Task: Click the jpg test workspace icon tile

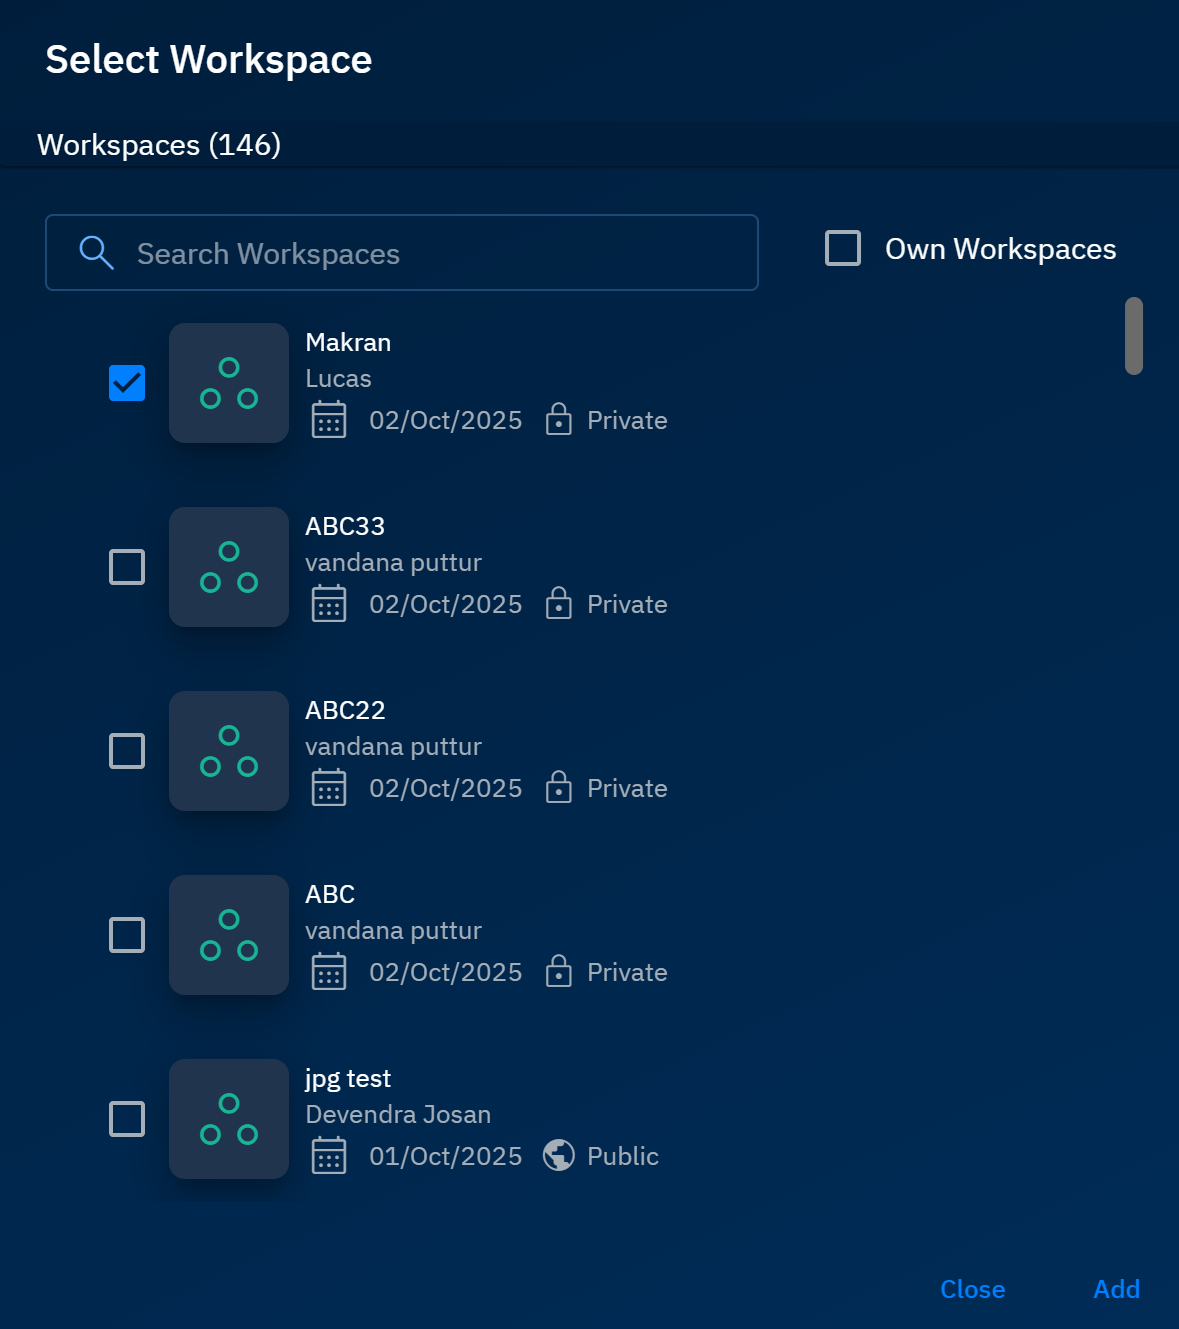Action: pyautogui.click(x=229, y=1119)
